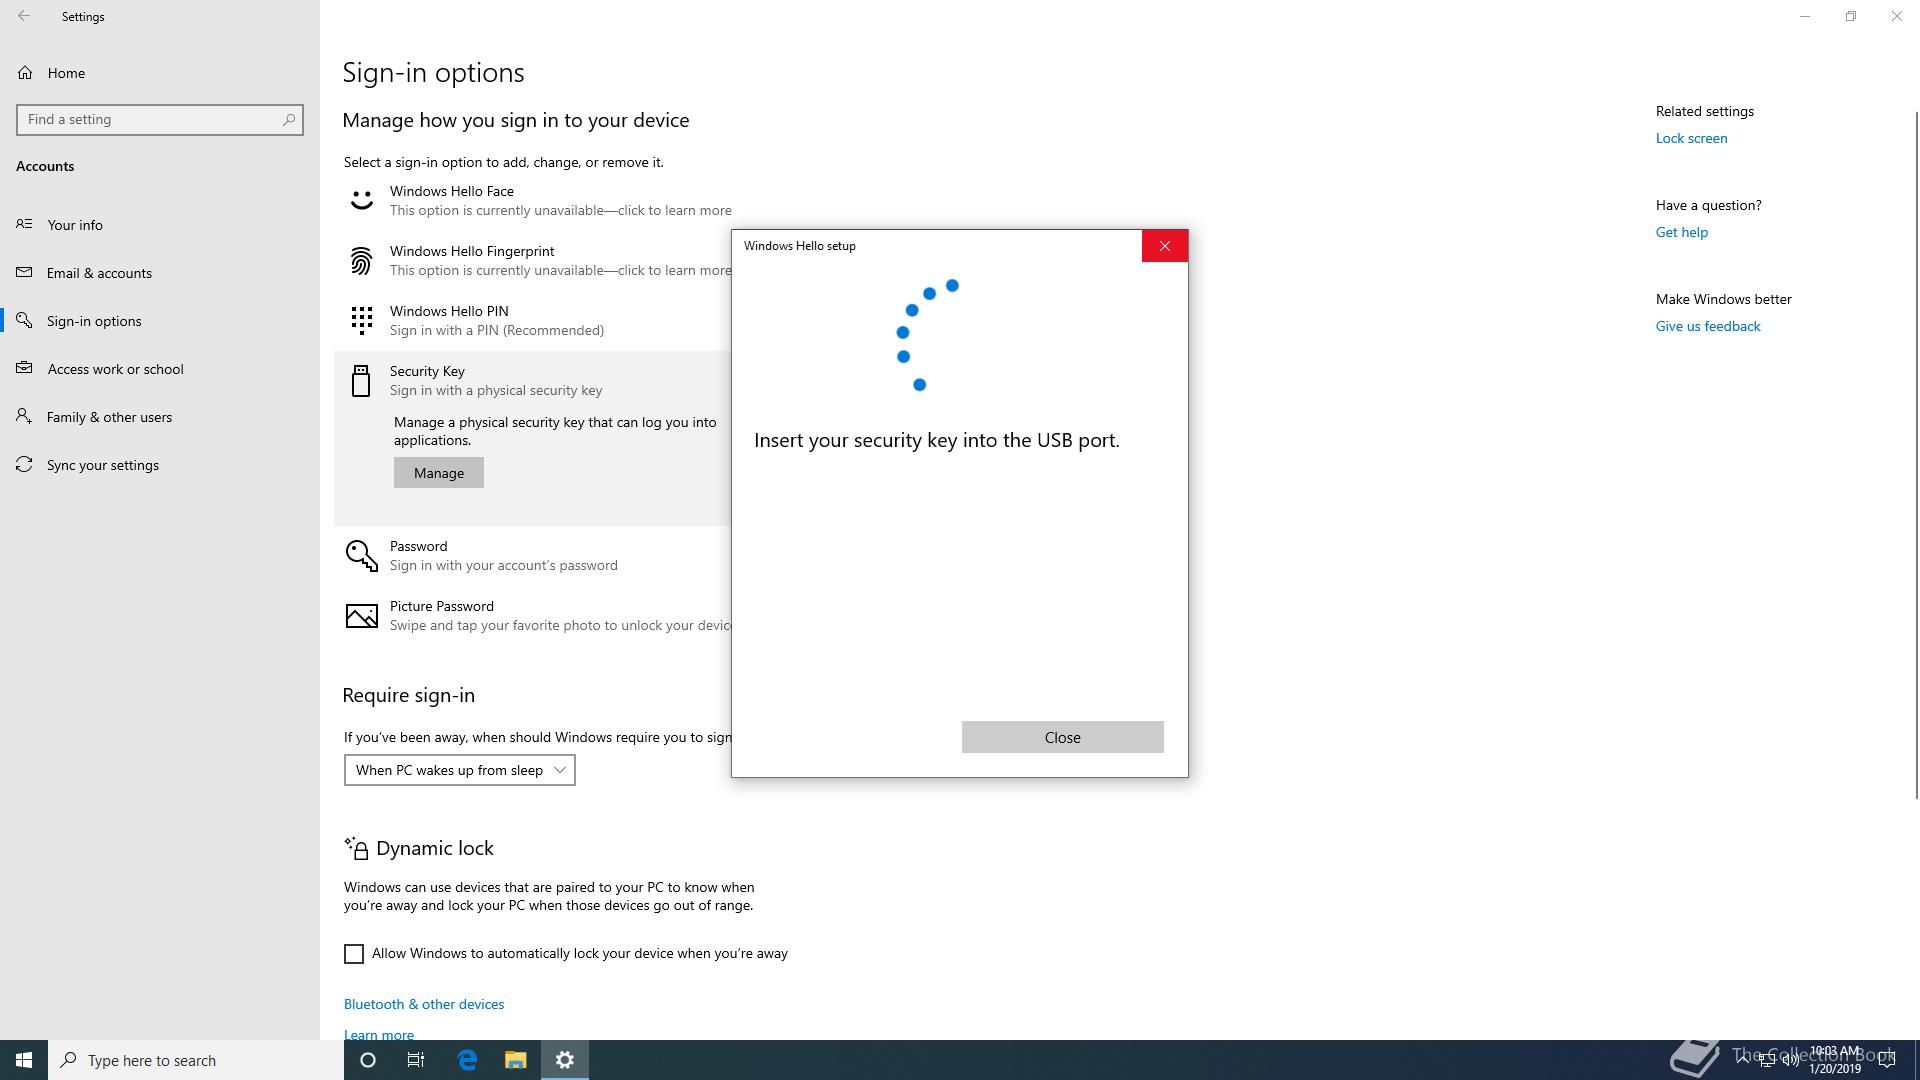This screenshot has height=1080, width=1920.
Task: Click the Picture Password image icon
Action: pos(361,616)
